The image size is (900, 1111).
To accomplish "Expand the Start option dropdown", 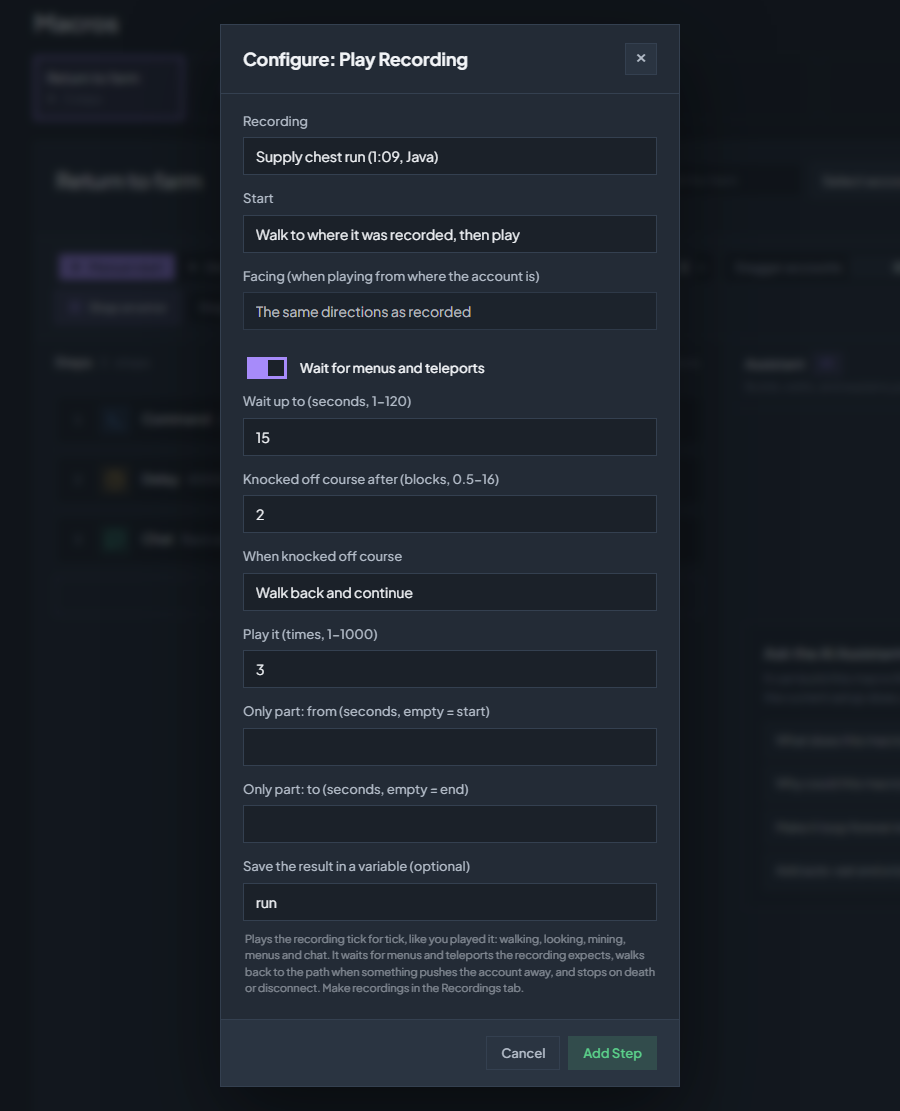I will 449,235.
